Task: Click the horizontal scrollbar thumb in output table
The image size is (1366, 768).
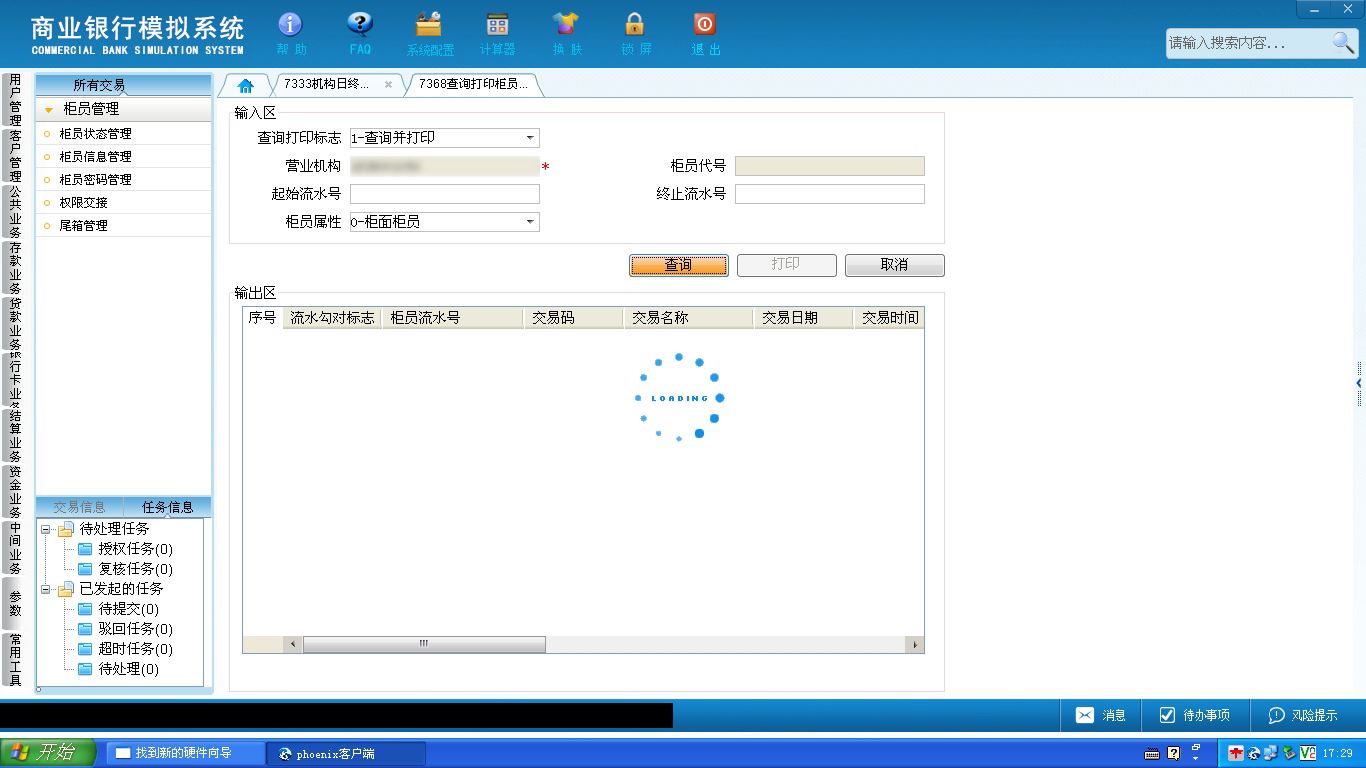Action: pos(424,644)
